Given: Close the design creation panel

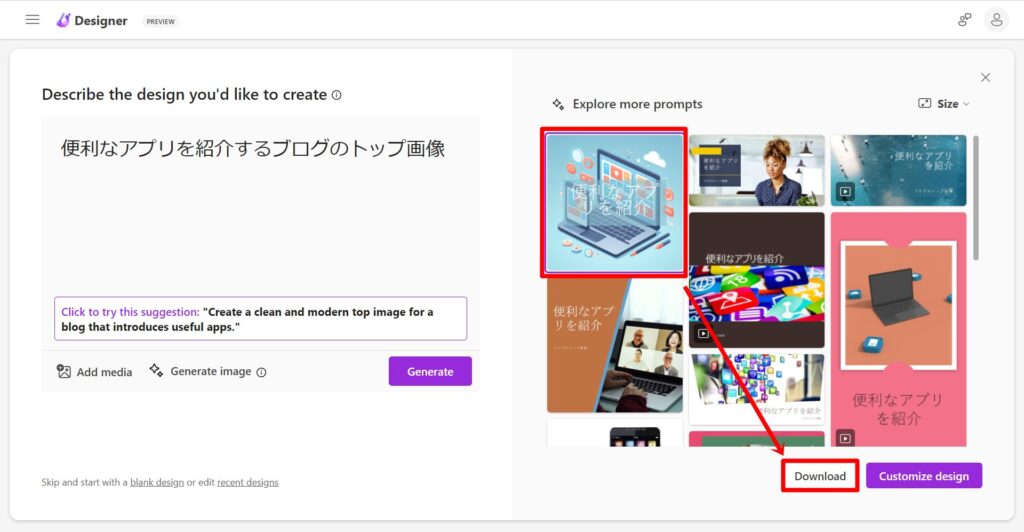Looking at the screenshot, I should pos(985,77).
